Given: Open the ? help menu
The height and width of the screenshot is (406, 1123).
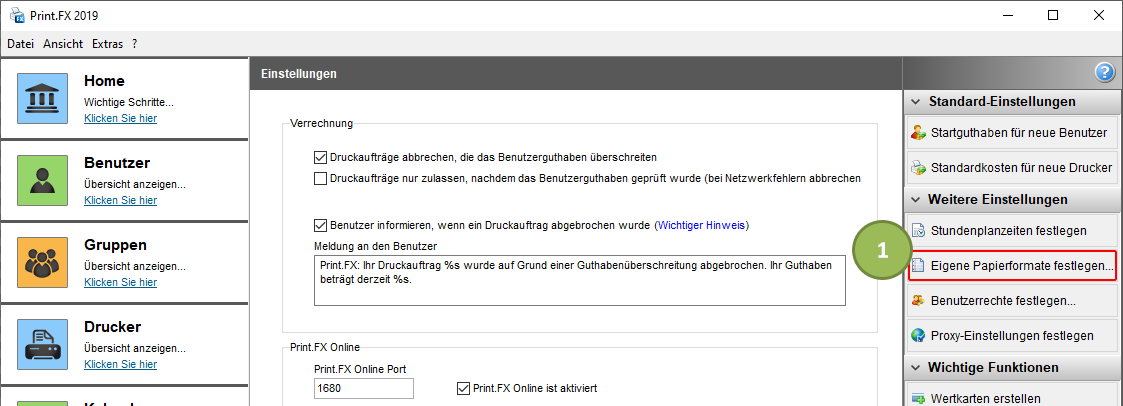Looking at the screenshot, I should click(x=135, y=44).
